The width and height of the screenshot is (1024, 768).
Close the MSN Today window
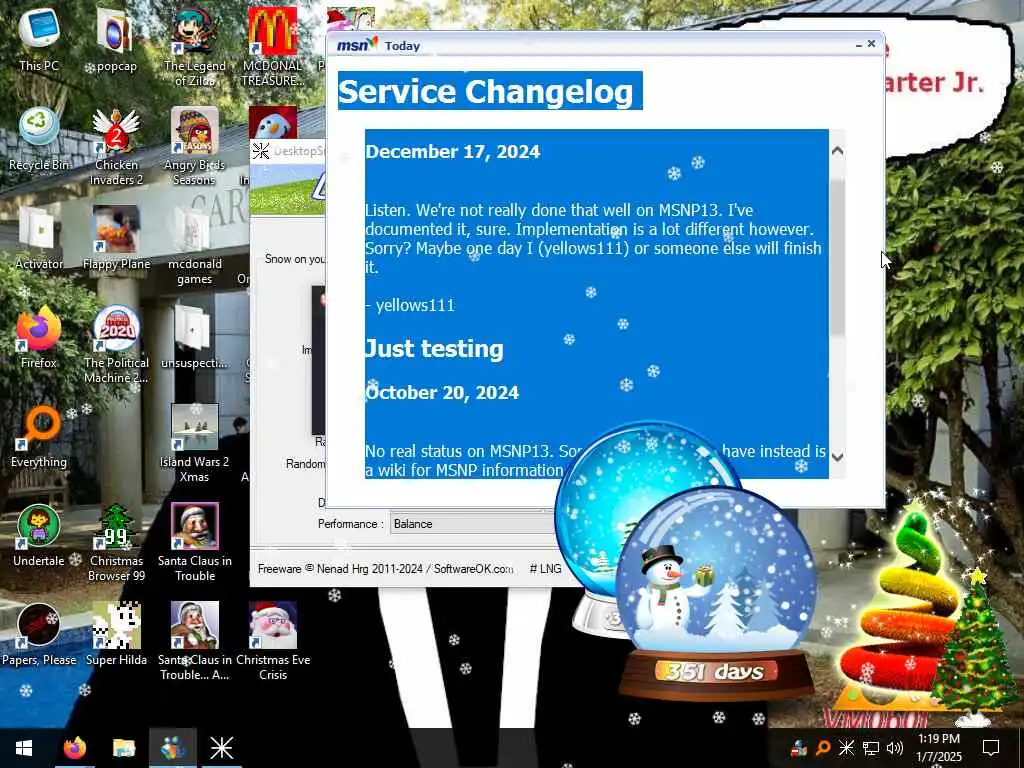coord(871,44)
